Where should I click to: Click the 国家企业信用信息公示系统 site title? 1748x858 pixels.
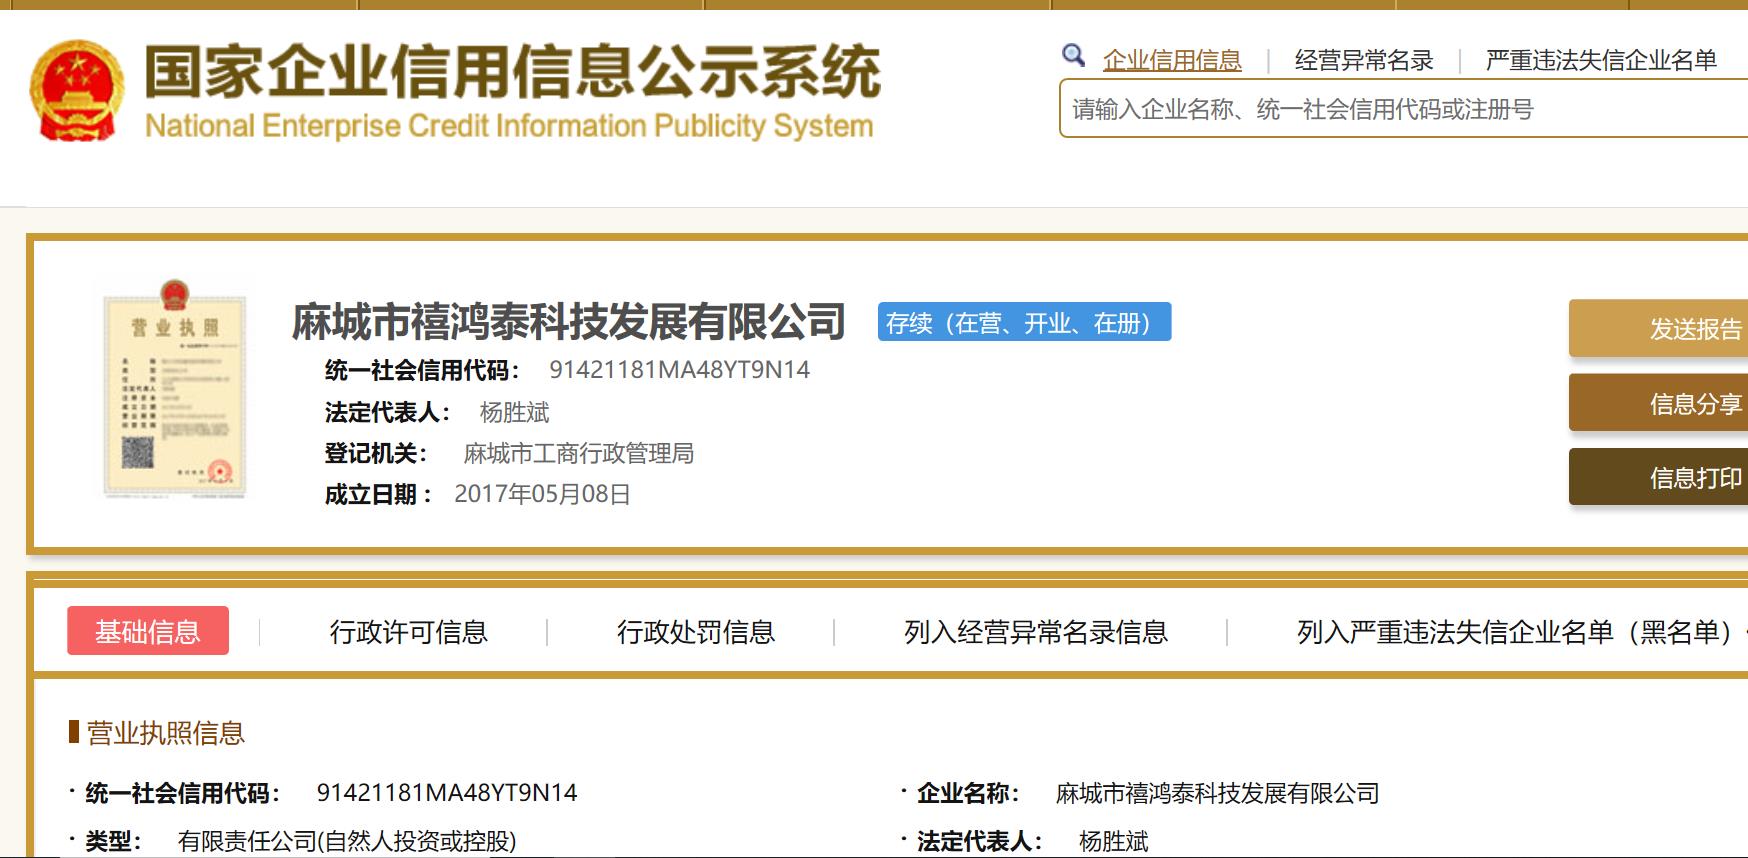tap(511, 73)
